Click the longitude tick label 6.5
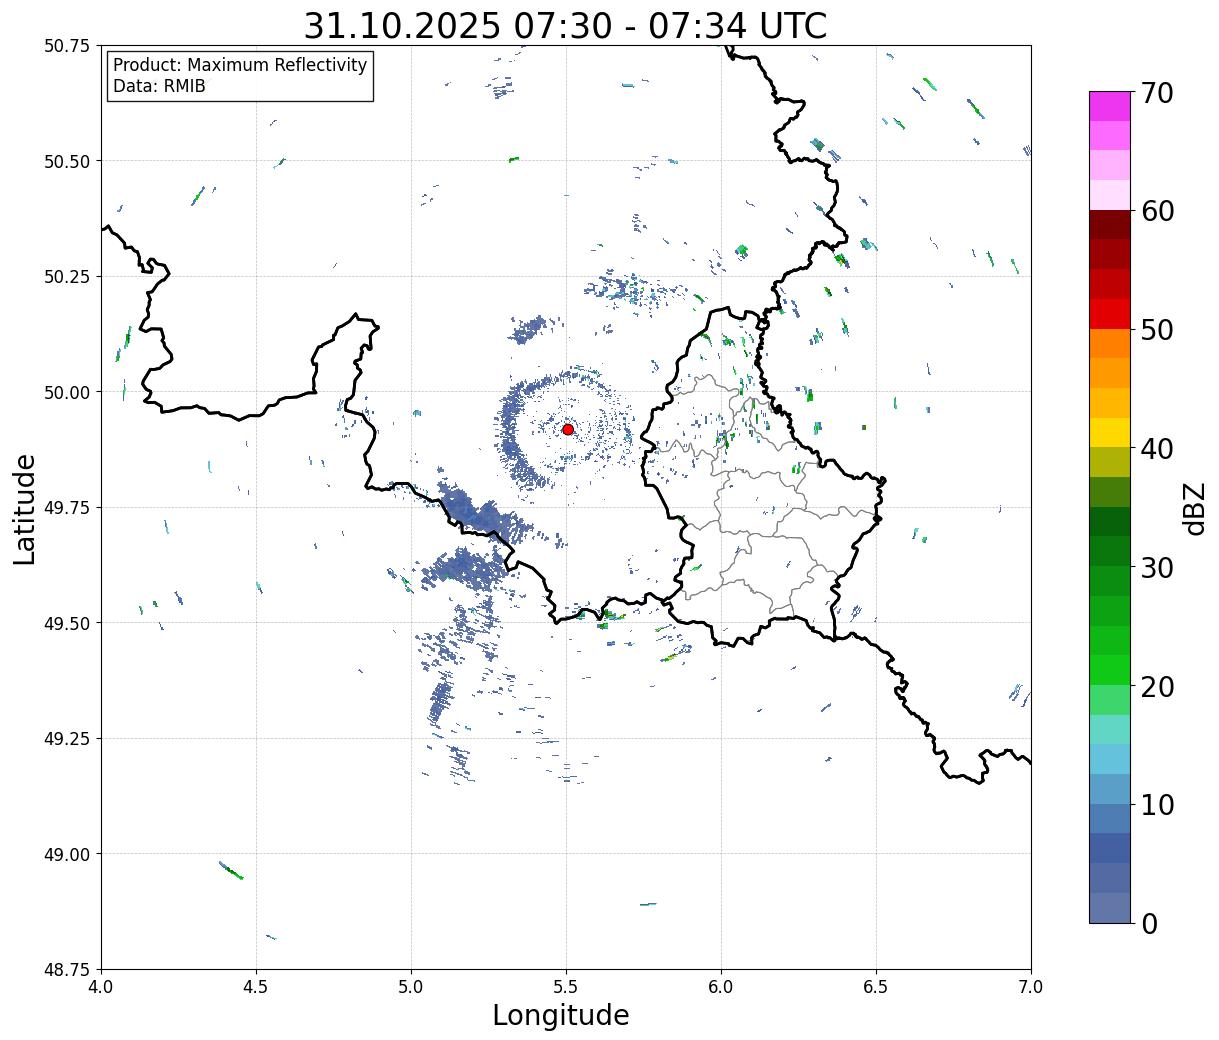The width and height of the screenshot is (1219, 1040). pos(876,987)
